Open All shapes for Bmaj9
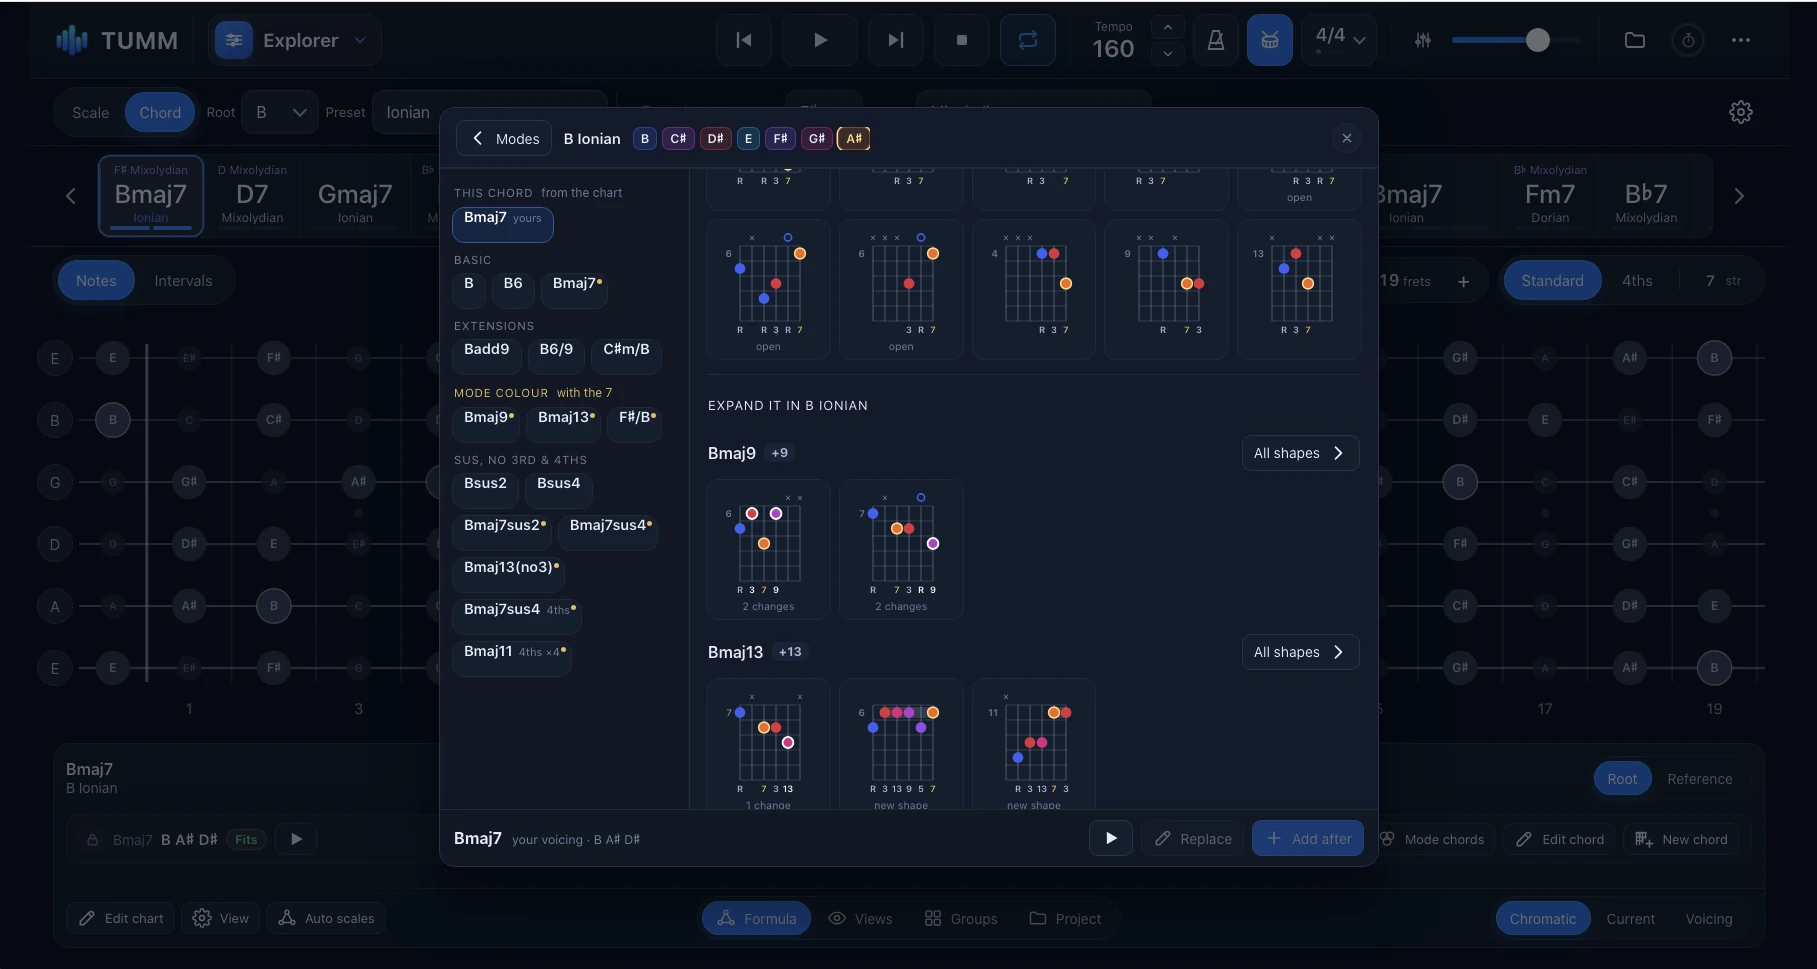Viewport: 1817px width, 969px height. pos(1300,453)
